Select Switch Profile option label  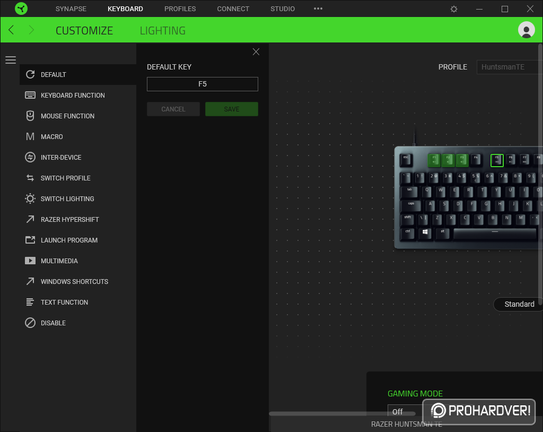click(x=65, y=178)
